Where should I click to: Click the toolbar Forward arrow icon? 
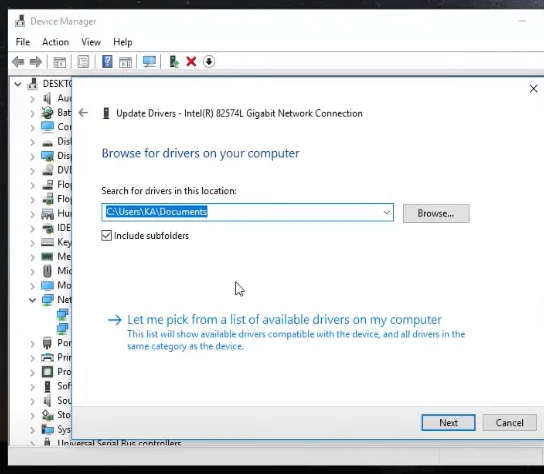pos(36,62)
